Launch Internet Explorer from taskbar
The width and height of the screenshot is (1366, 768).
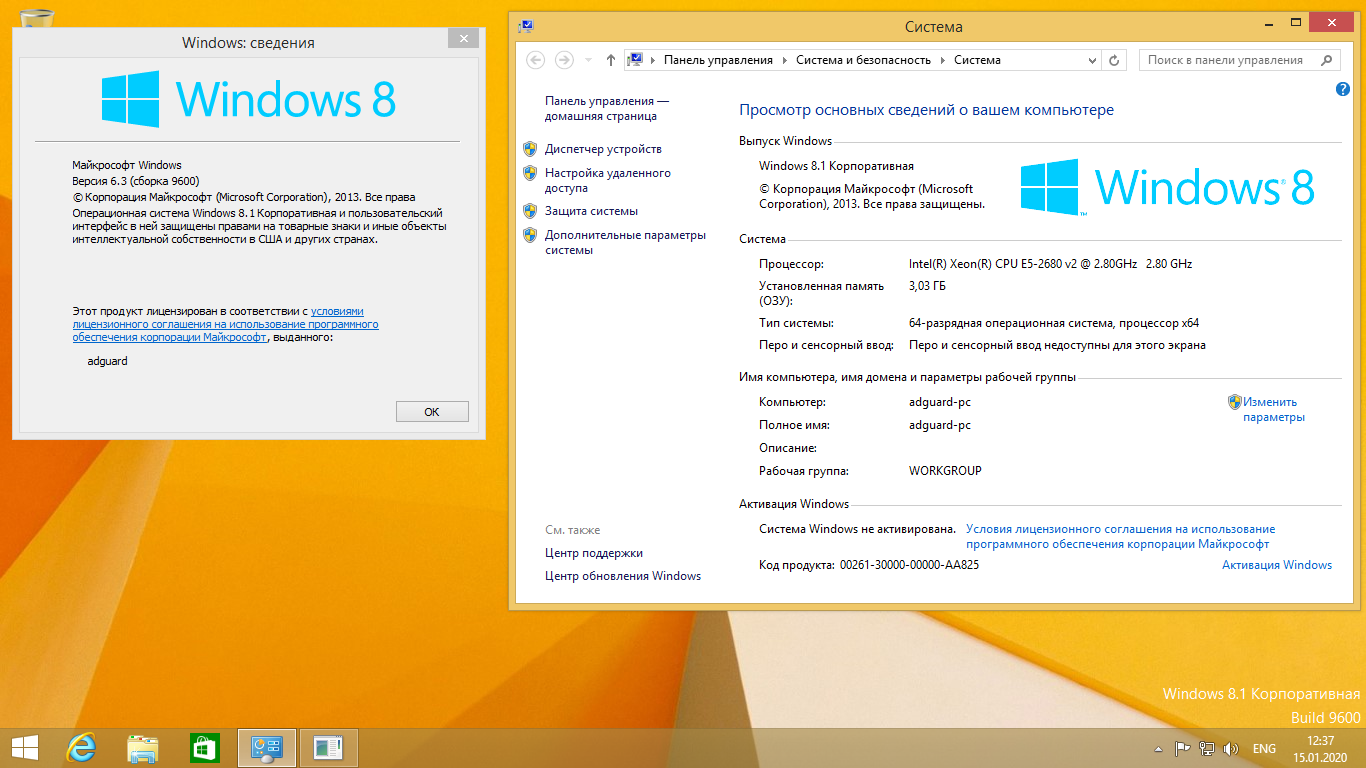tap(80, 748)
